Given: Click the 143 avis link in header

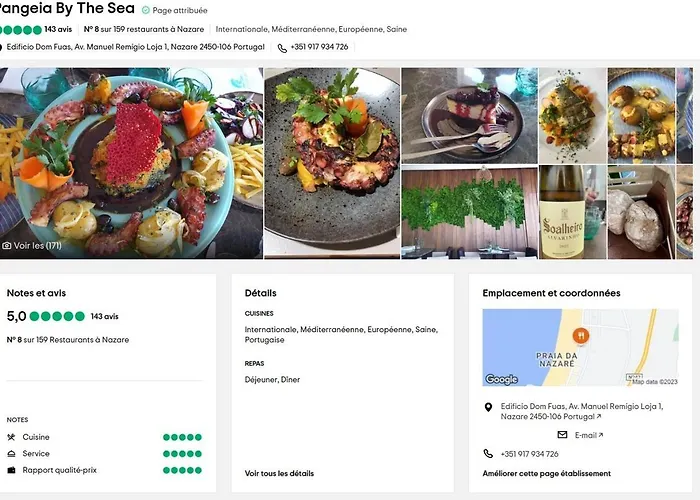Looking at the screenshot, I should coord(57,29).
